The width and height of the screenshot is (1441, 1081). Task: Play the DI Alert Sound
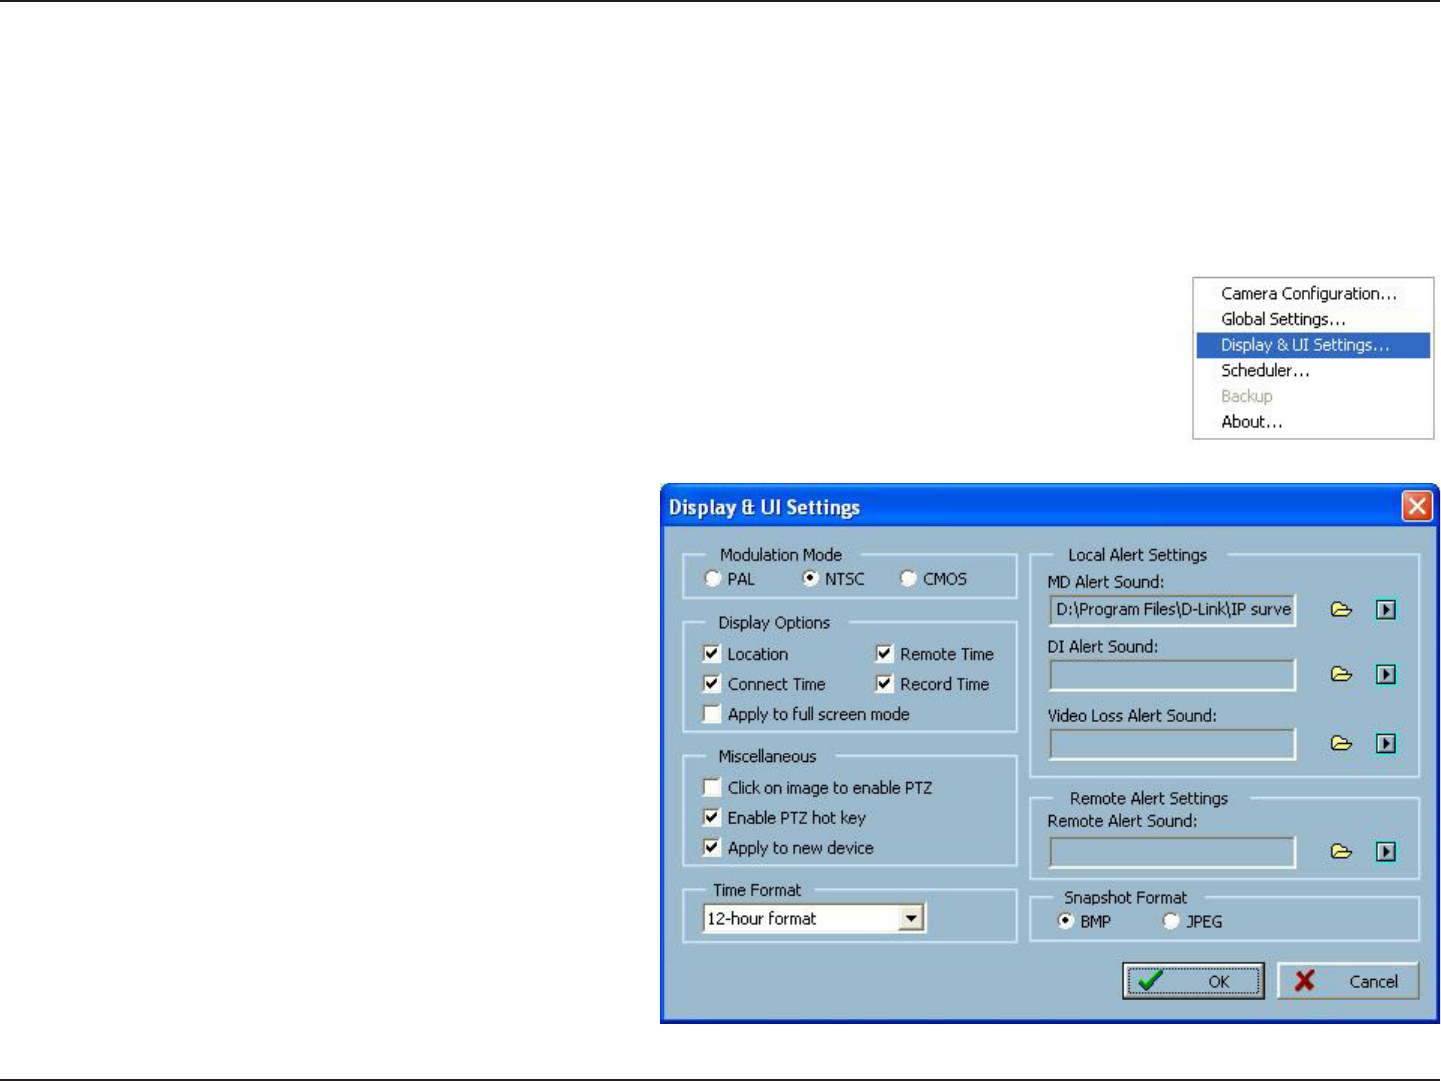(x=1386, y=675)
